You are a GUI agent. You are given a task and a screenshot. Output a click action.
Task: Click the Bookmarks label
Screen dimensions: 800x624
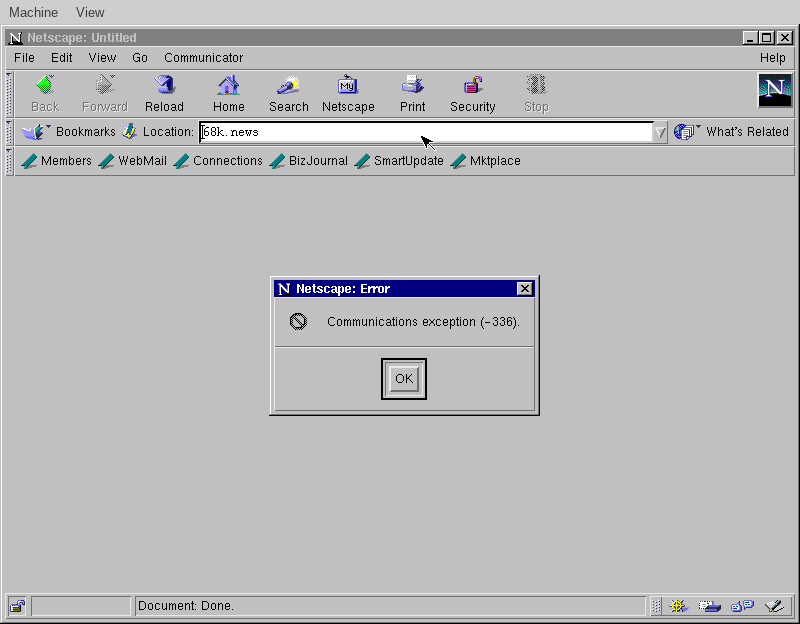86,132
